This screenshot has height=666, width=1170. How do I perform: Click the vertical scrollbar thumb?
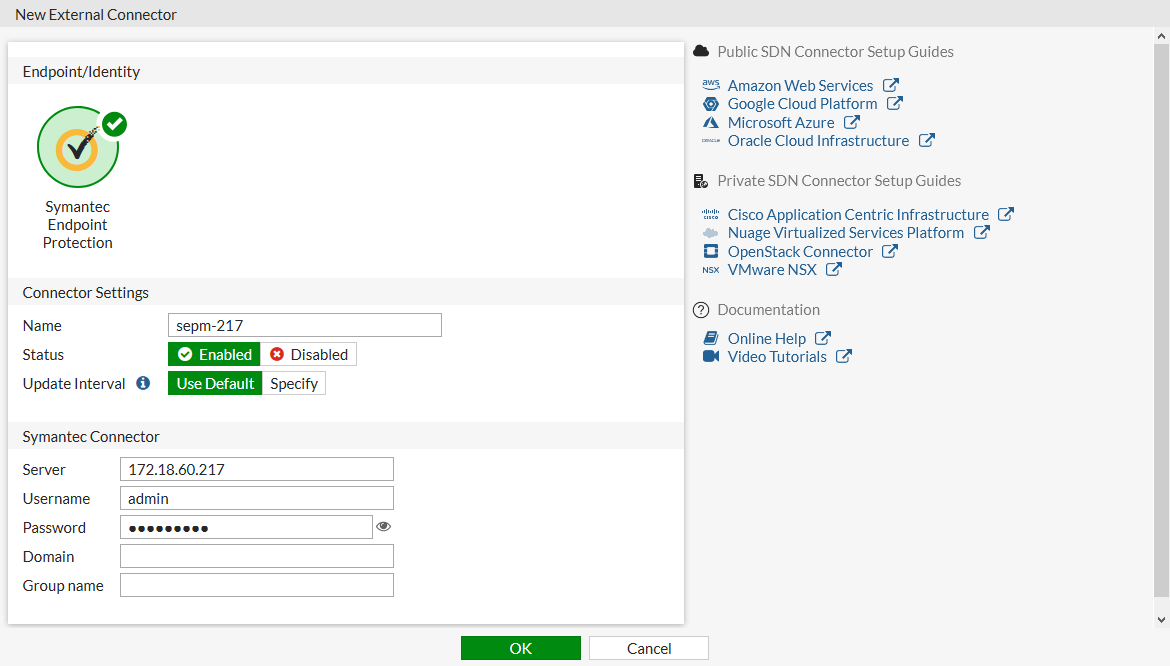(x=1161, y=321)
